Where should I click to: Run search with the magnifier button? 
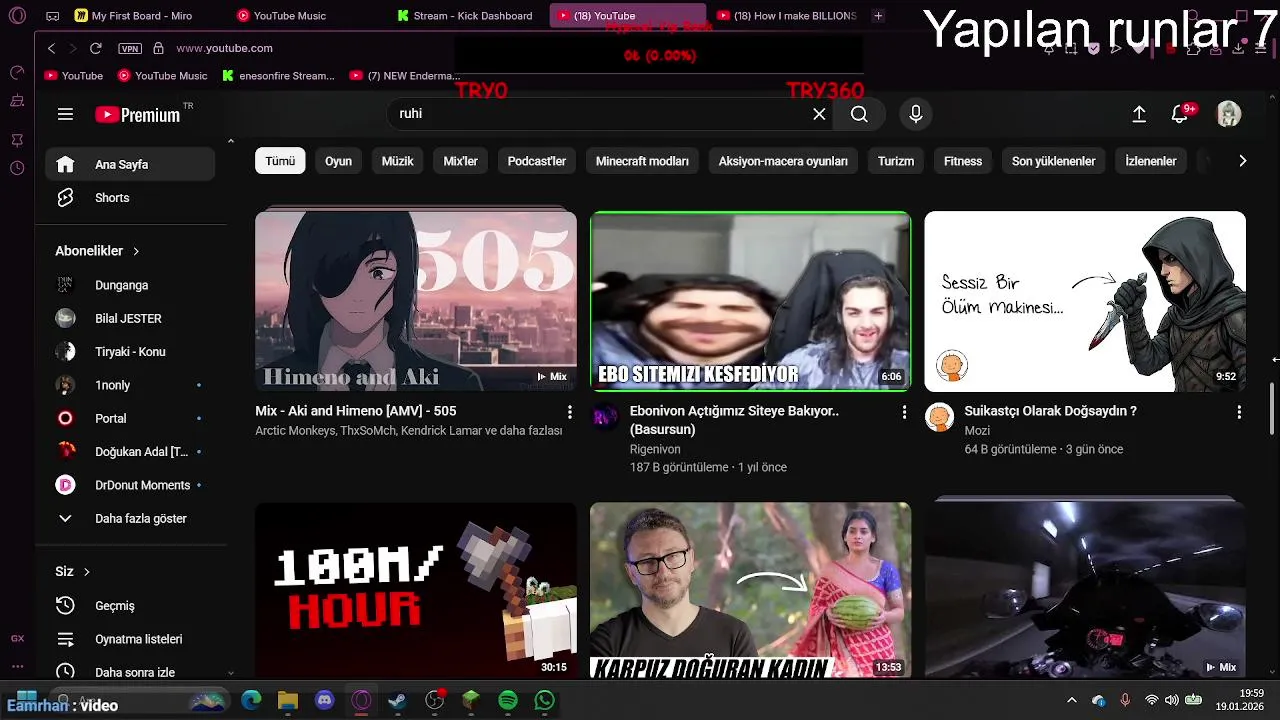point(859,114)
